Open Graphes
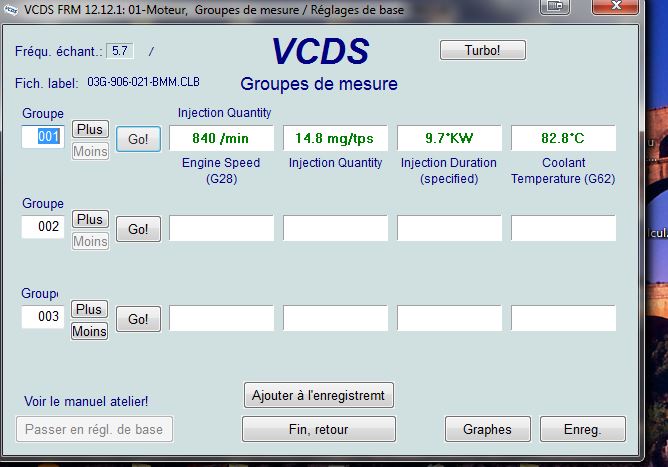This screenshot has height=467, width=668. (487, 429)
